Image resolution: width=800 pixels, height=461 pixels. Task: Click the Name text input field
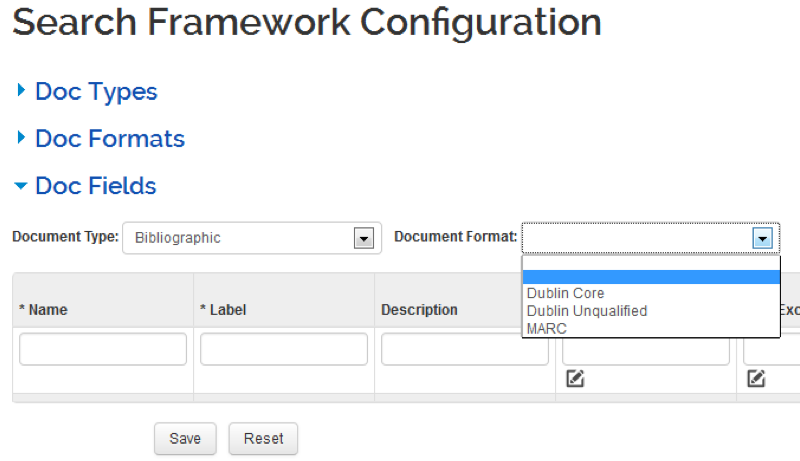[x=103, y=349]
